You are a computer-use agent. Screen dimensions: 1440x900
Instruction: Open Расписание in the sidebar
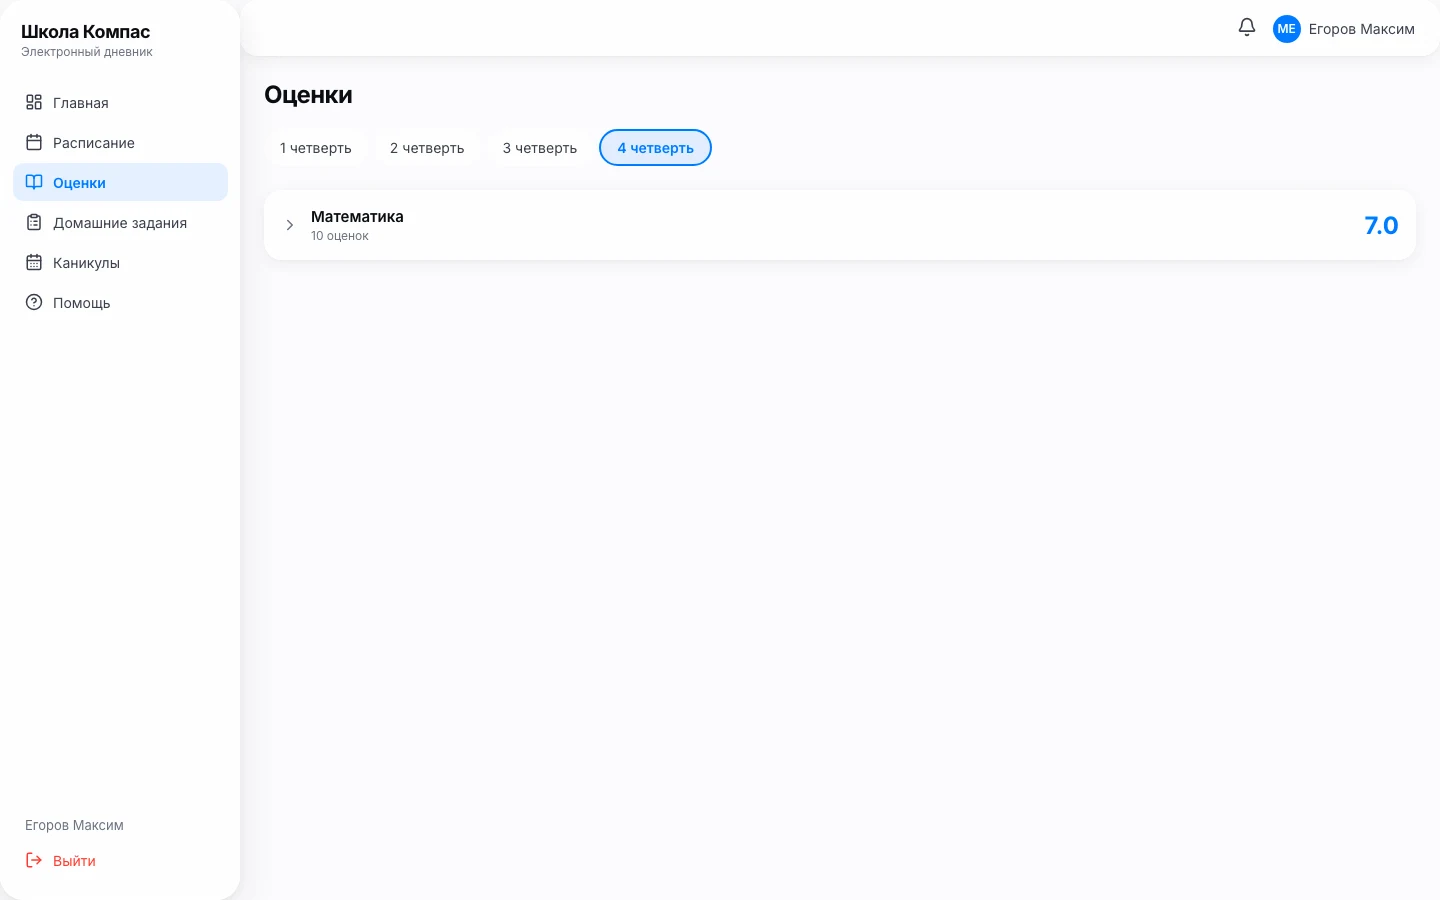click(120, 142)
